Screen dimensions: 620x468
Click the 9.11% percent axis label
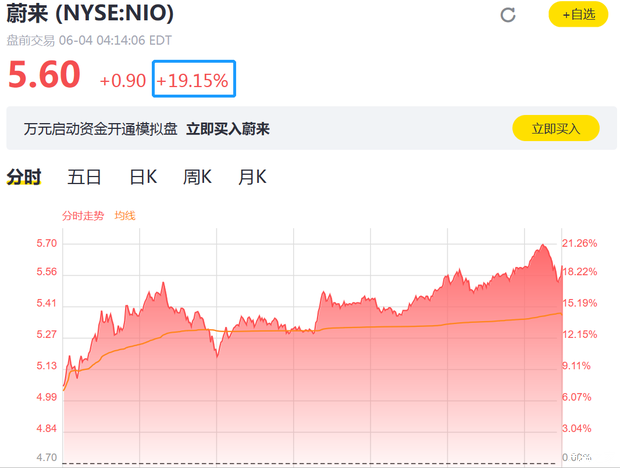tap(577, 366)
